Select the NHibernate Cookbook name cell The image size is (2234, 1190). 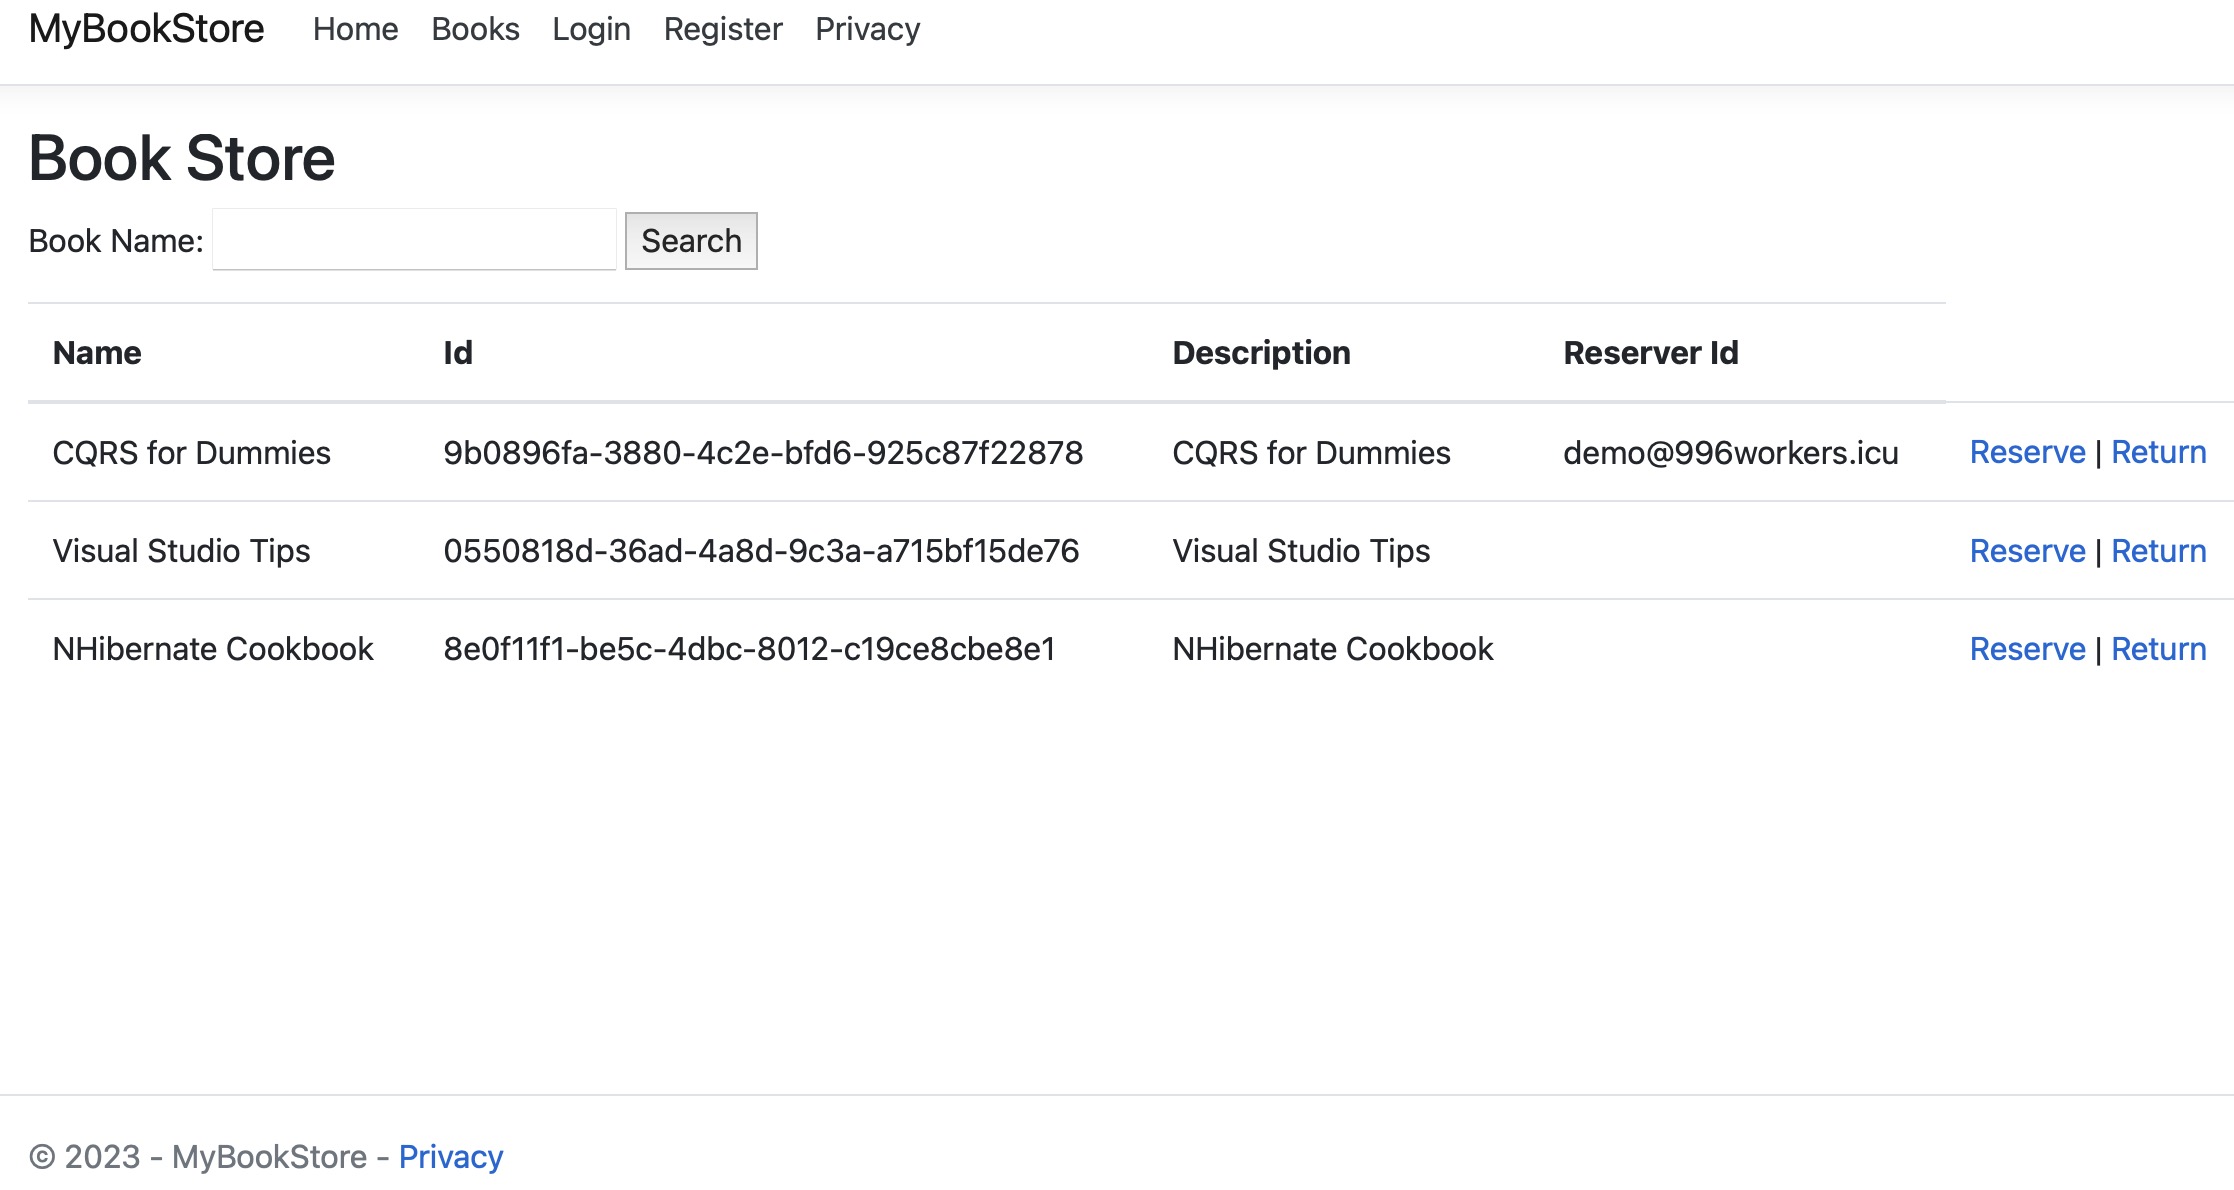pyautogui.click(x=213, y=649)
